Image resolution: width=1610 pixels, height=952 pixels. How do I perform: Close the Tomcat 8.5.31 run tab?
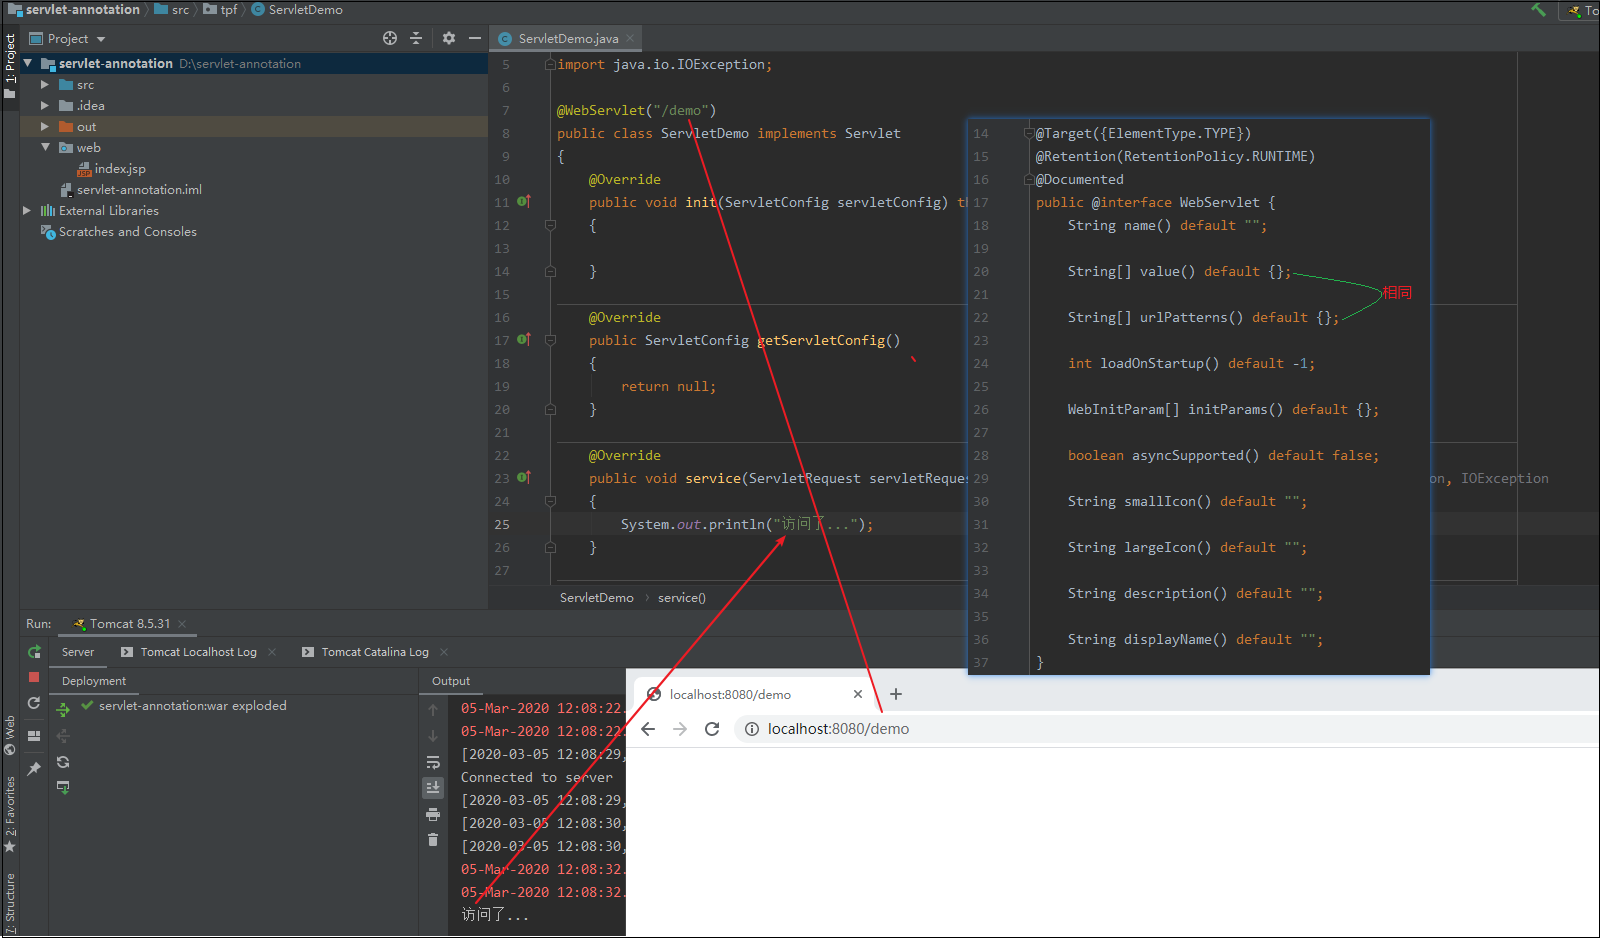click(x=182, y=624)
